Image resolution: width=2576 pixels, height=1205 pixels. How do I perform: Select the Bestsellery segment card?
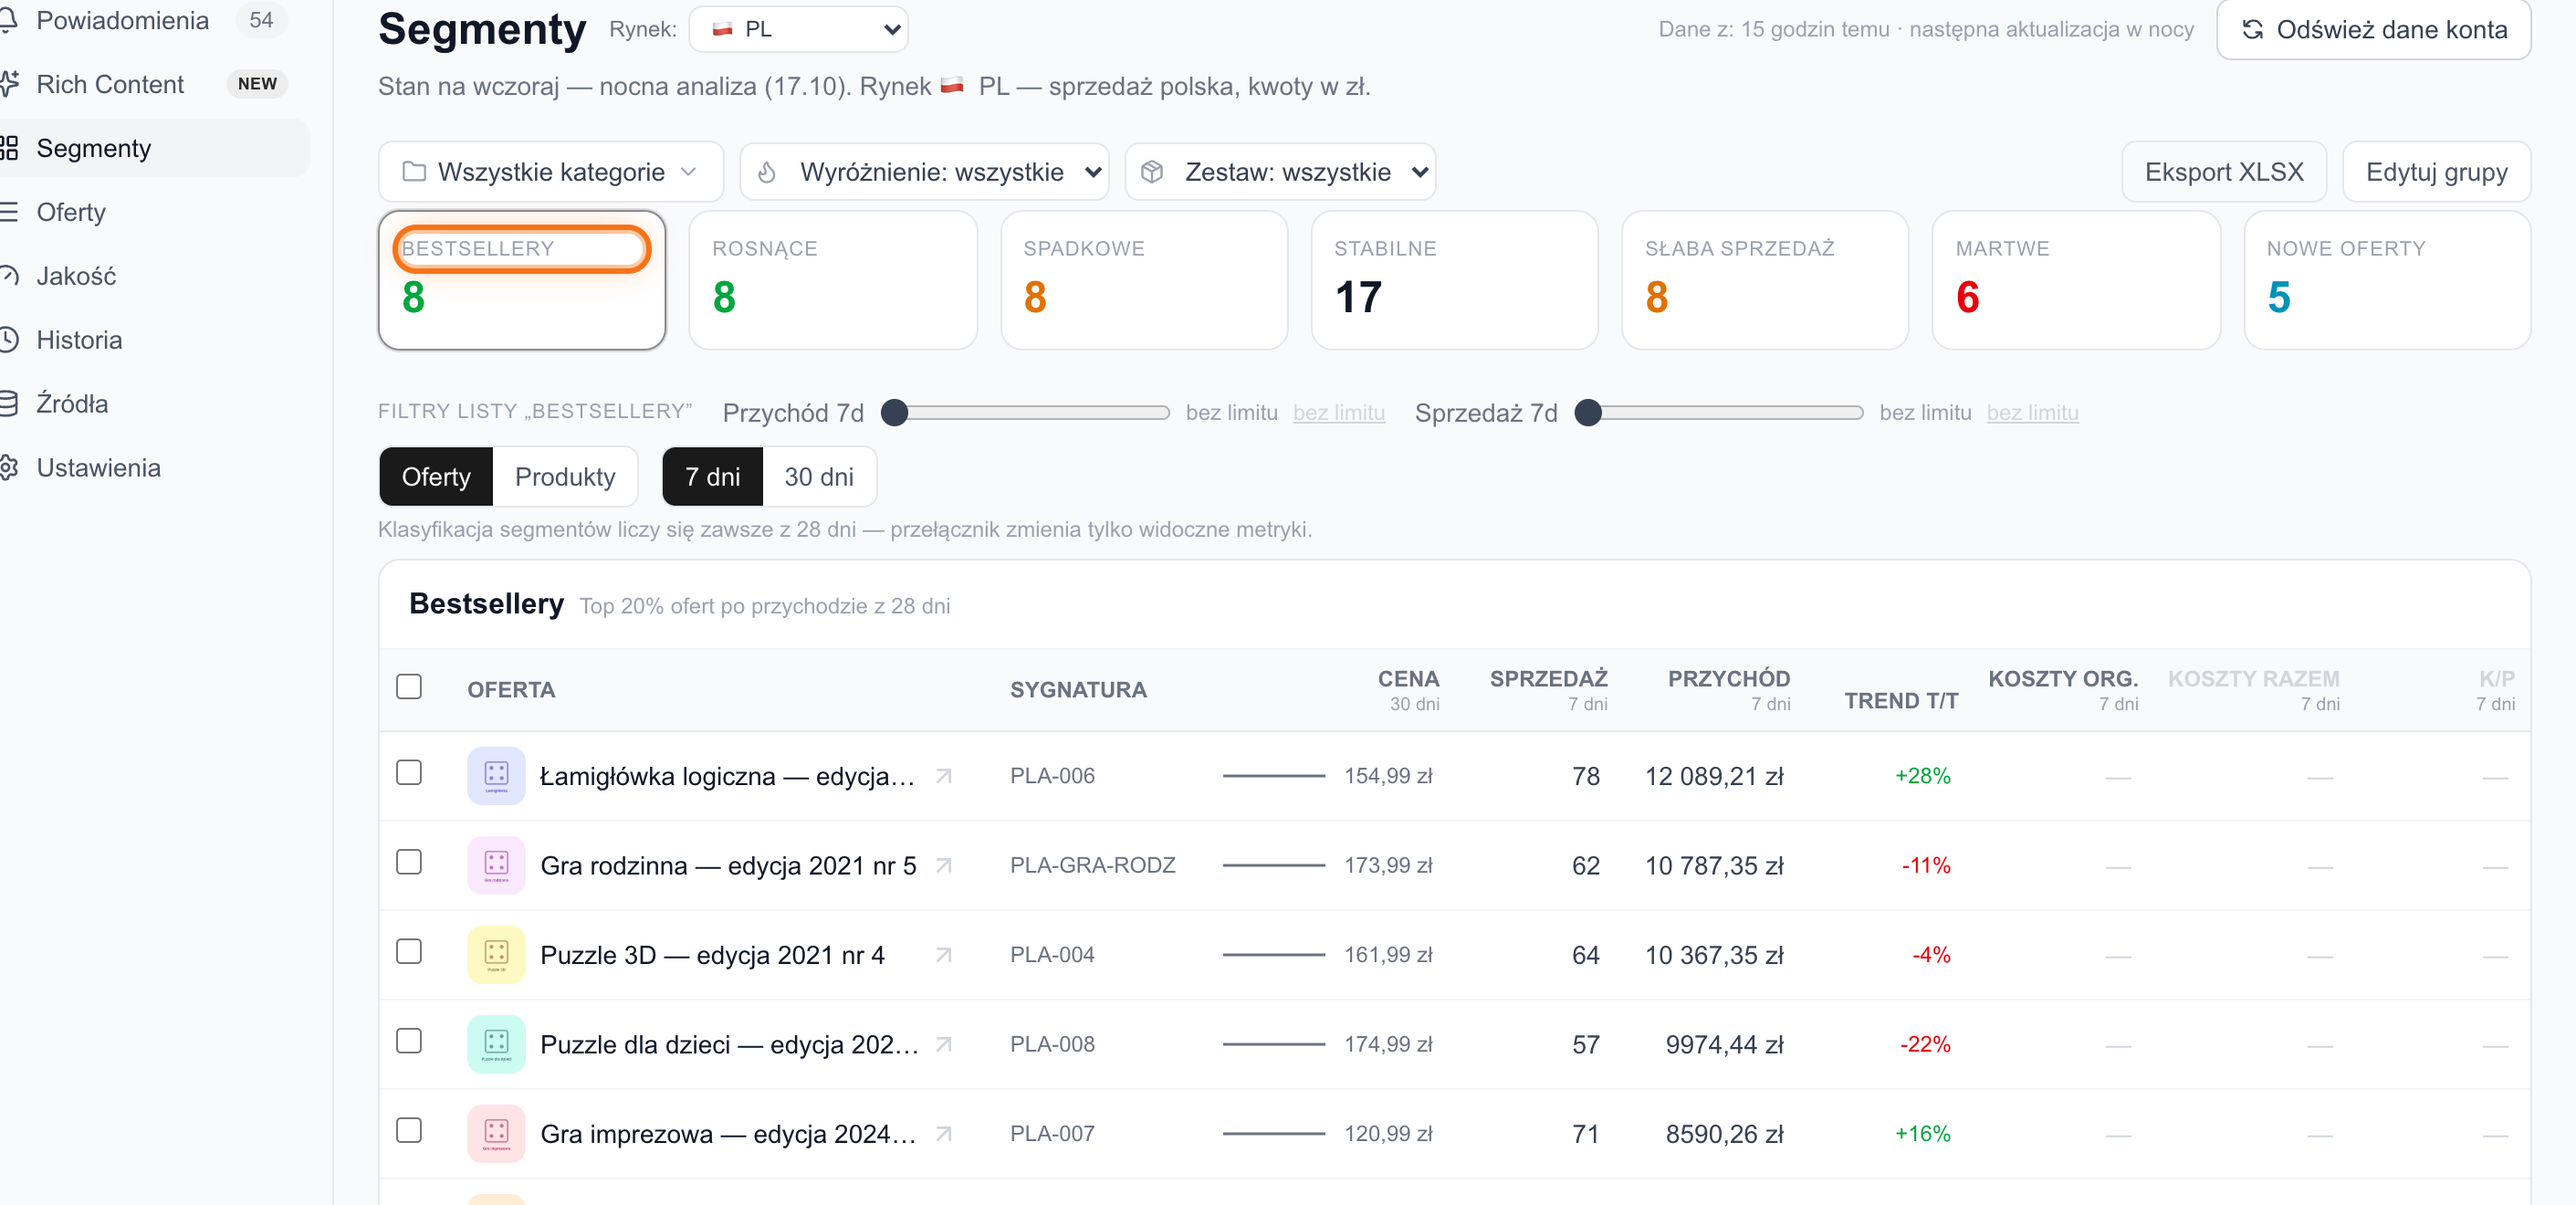coord(522,280)
